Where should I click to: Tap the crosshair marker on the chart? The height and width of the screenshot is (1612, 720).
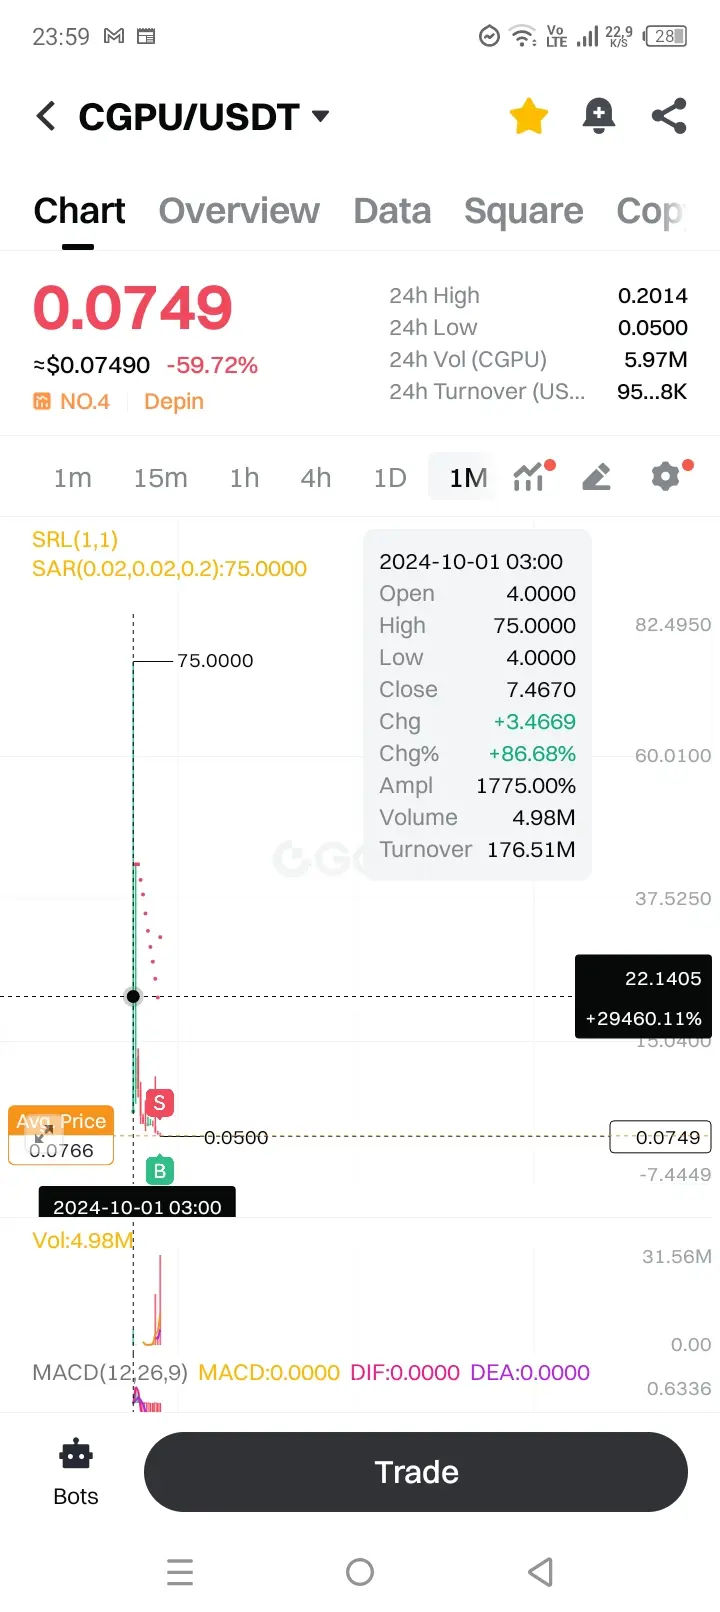coord(133,996)
